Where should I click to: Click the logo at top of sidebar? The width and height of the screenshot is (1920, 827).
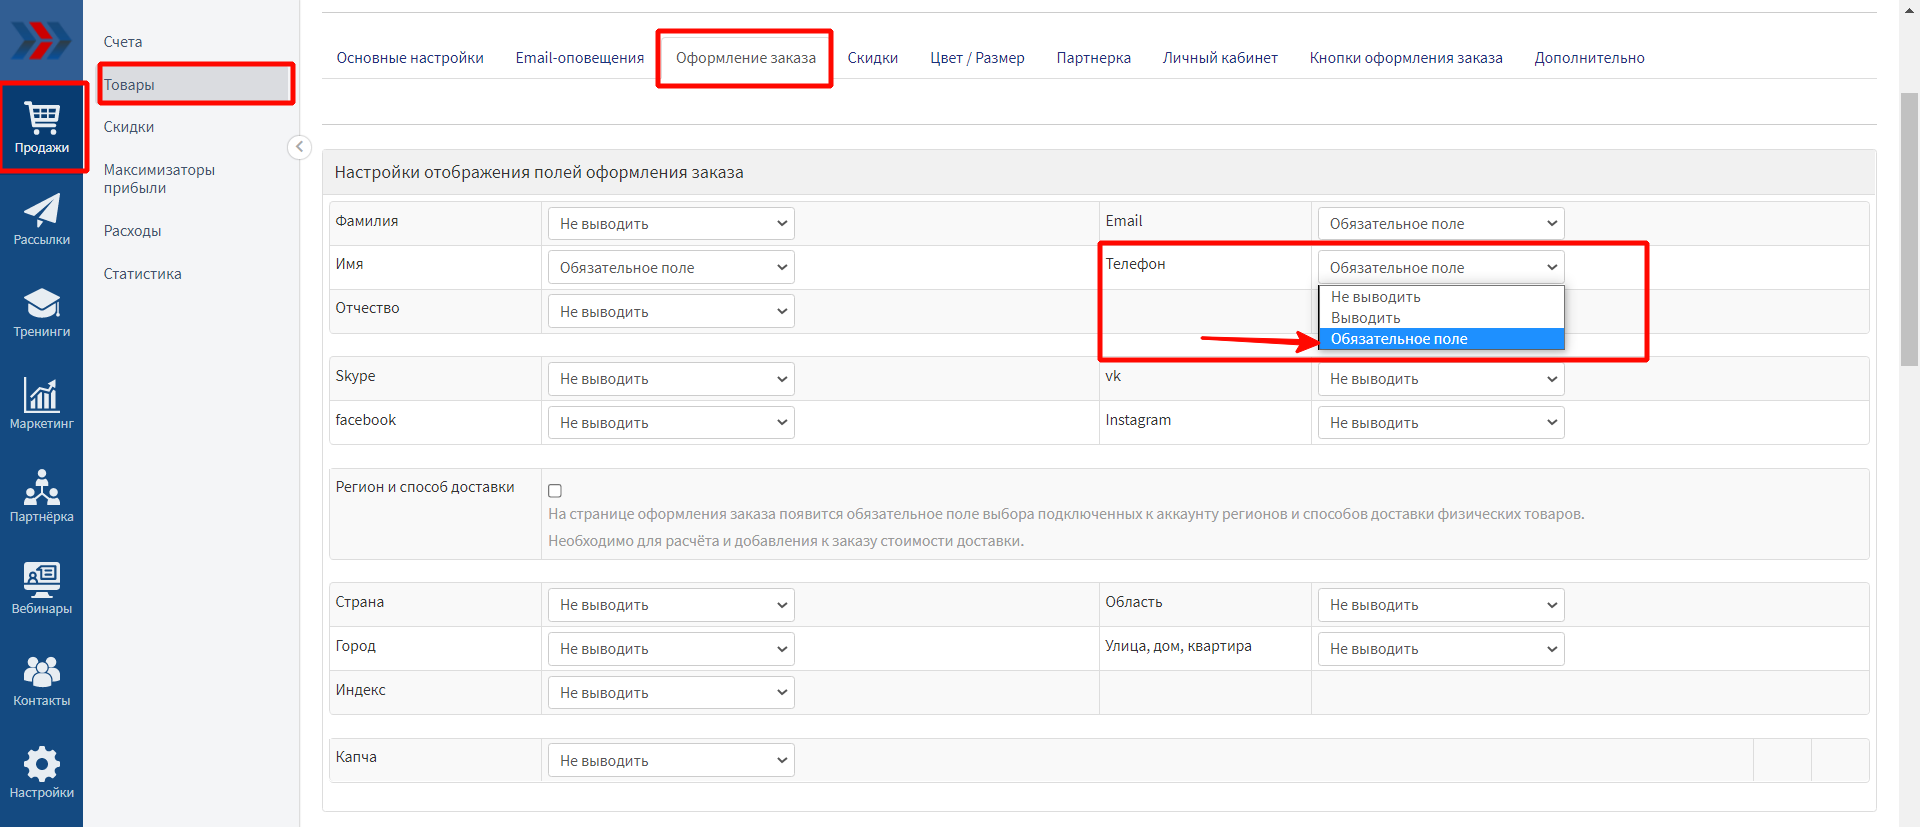point(41,41)
